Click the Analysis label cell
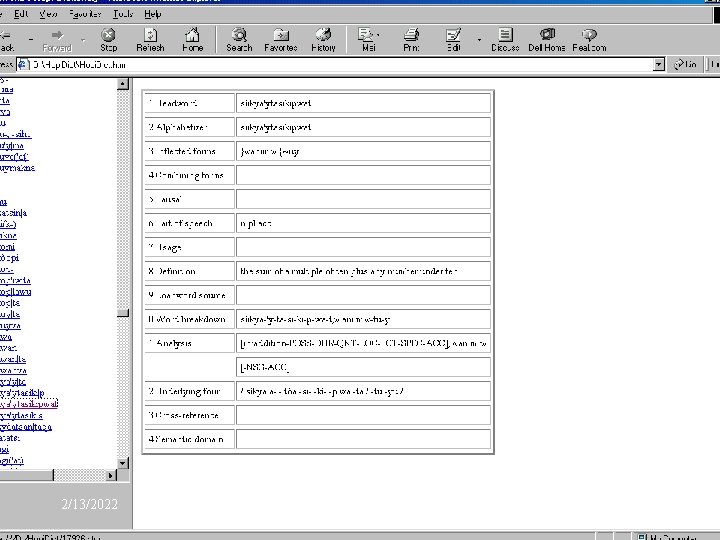Viewport: 720px width, 540px height. [x=189, y=343]
